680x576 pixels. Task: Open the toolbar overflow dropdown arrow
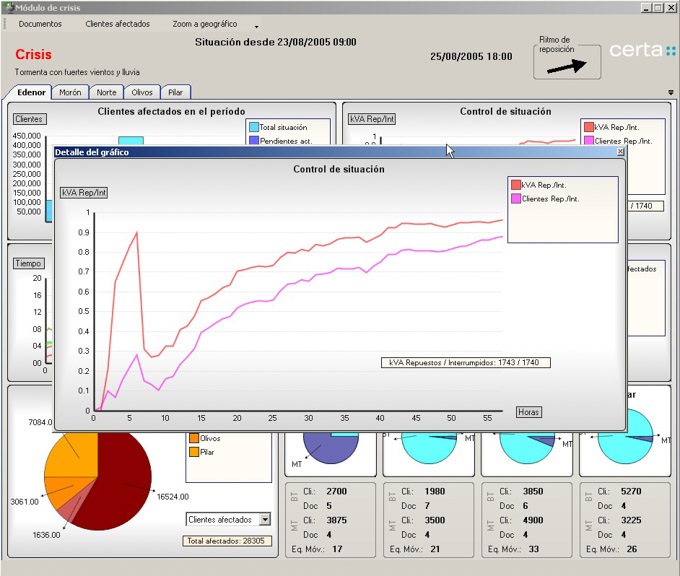tap(256, 25)
